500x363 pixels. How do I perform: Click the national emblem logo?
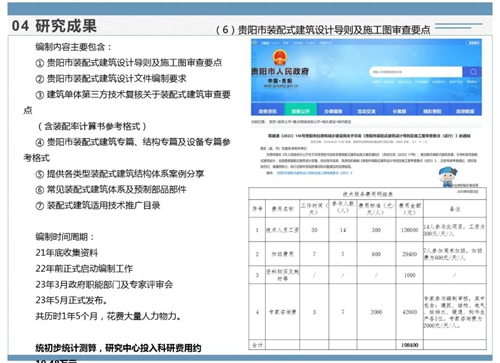tap(280, 57)
